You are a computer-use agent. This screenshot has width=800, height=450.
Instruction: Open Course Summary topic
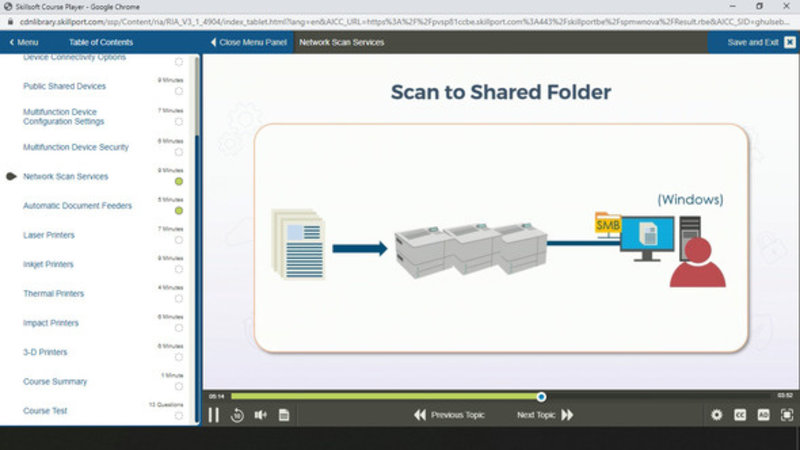point(55,382)
